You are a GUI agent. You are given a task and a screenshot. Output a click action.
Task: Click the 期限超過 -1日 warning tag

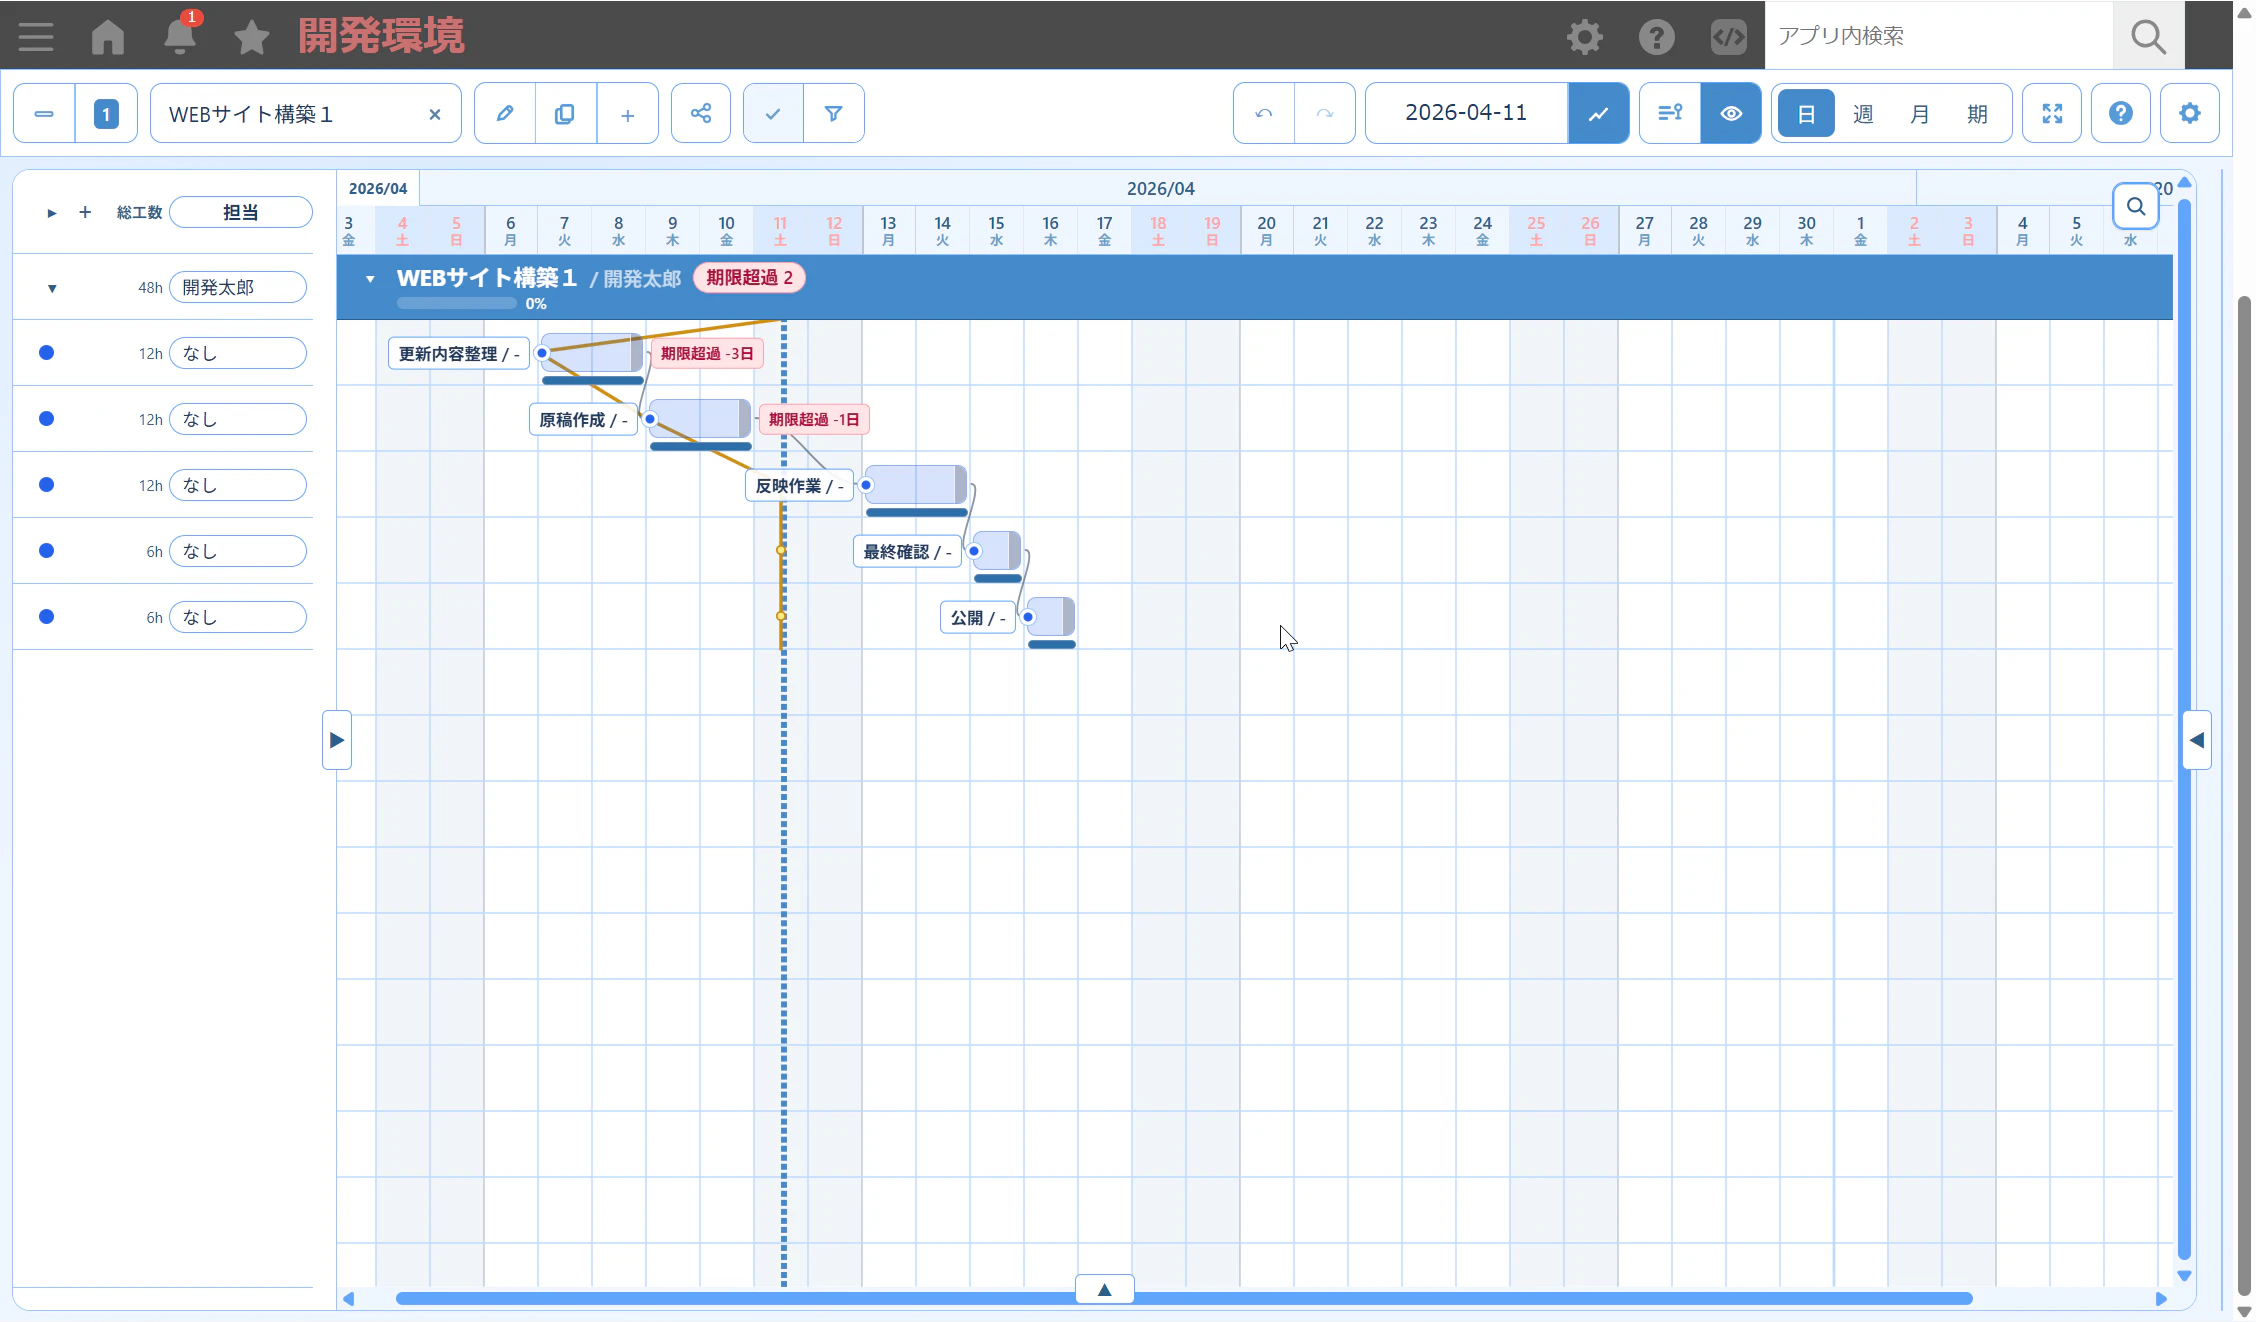click(x=814, y=420)
